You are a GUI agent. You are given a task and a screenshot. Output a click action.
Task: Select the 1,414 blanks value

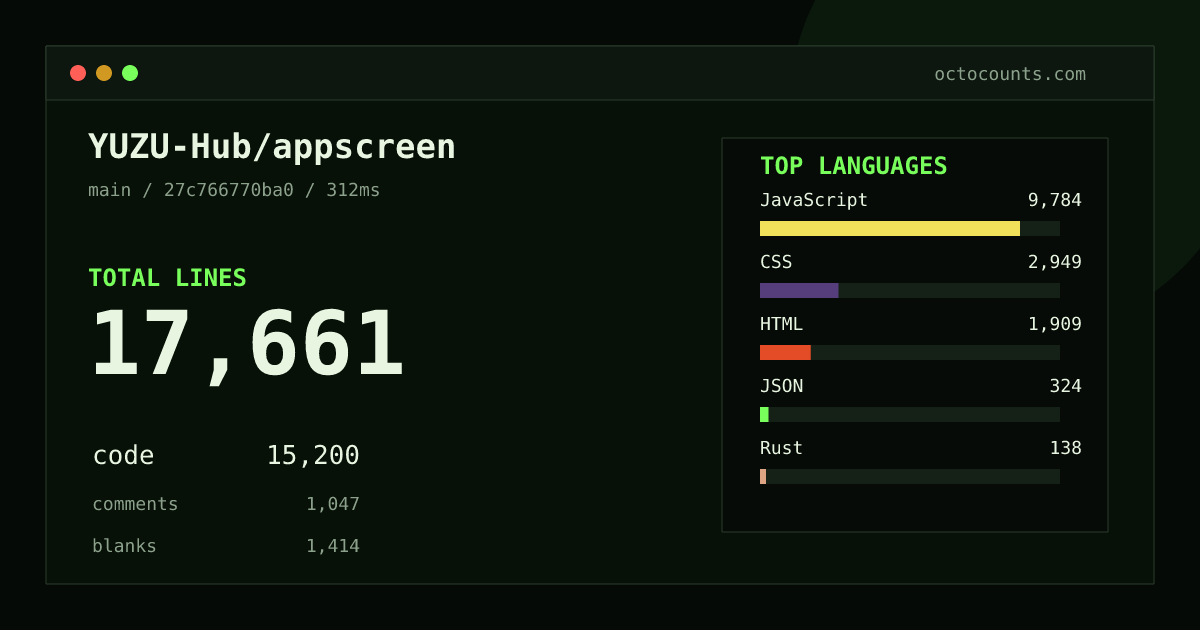(333, 546)
